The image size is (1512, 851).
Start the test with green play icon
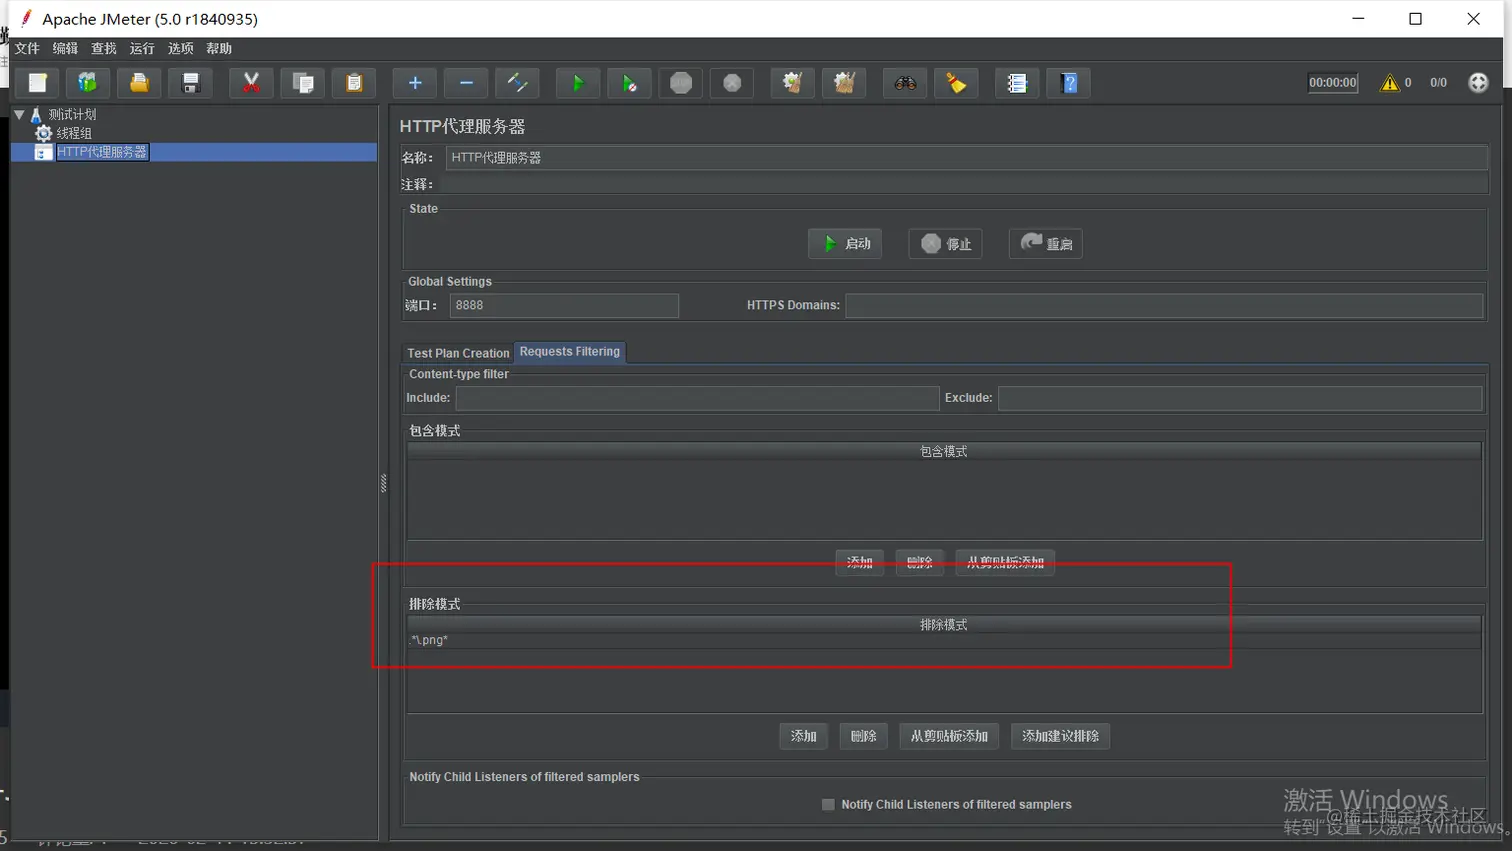pyautogui.click(x=578, y=83)
